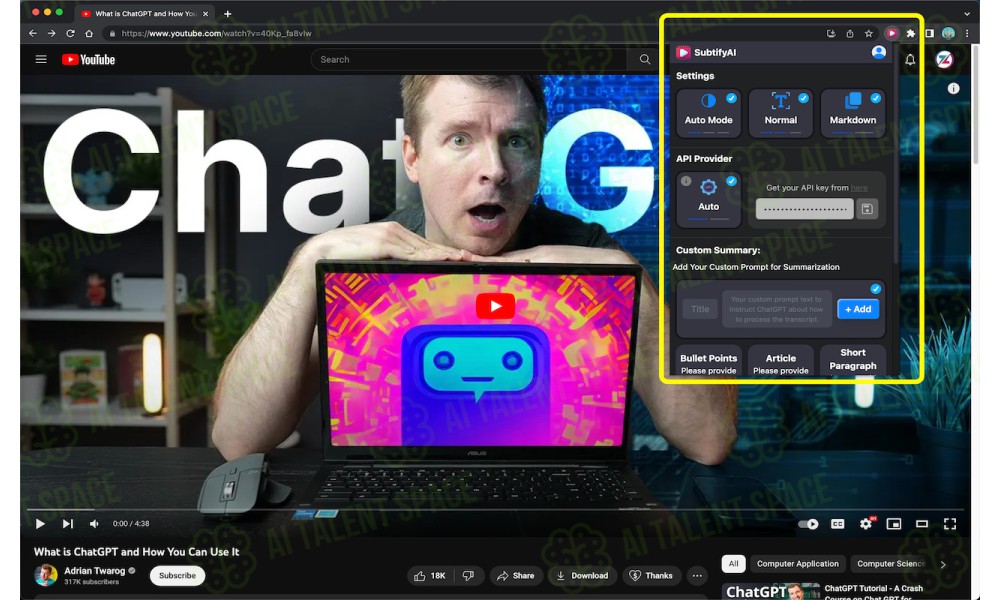Expand the tab search chevron
The image size is (1000, 600).
click(x=967, y=13)
